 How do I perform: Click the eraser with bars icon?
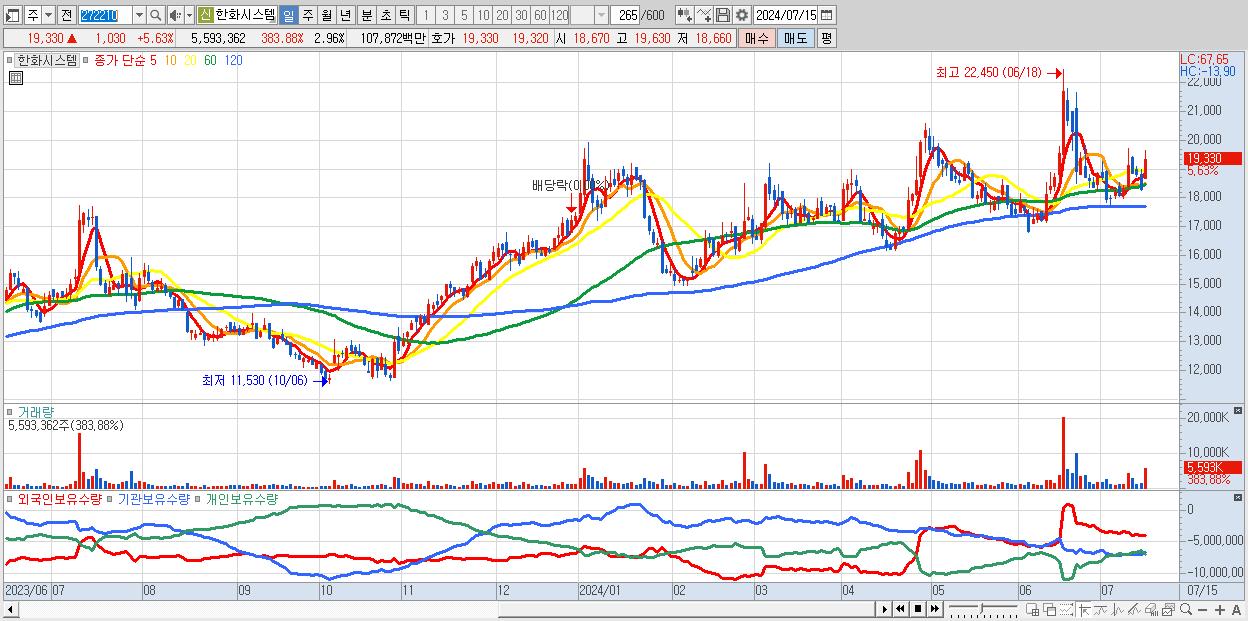[1152, 609]
